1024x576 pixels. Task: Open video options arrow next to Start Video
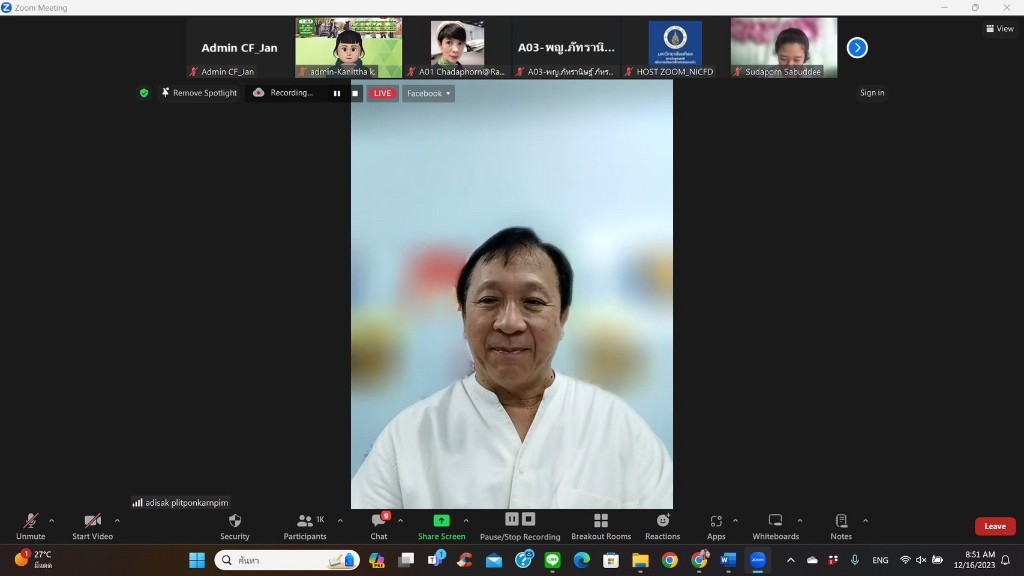click(117, 520)
